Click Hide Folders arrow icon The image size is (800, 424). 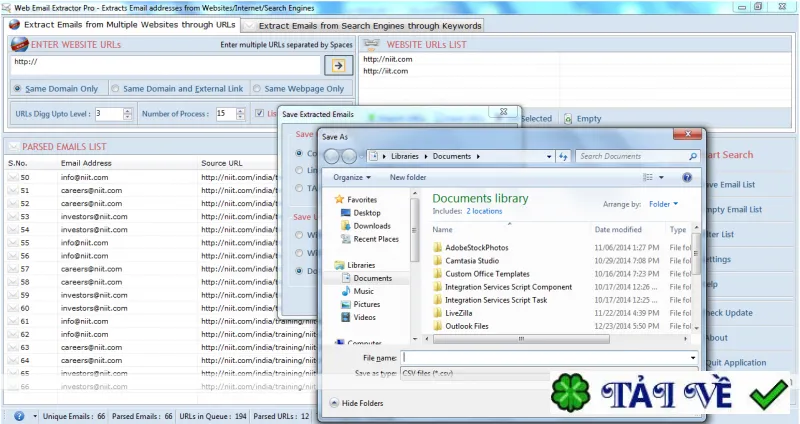click(334, 403)
